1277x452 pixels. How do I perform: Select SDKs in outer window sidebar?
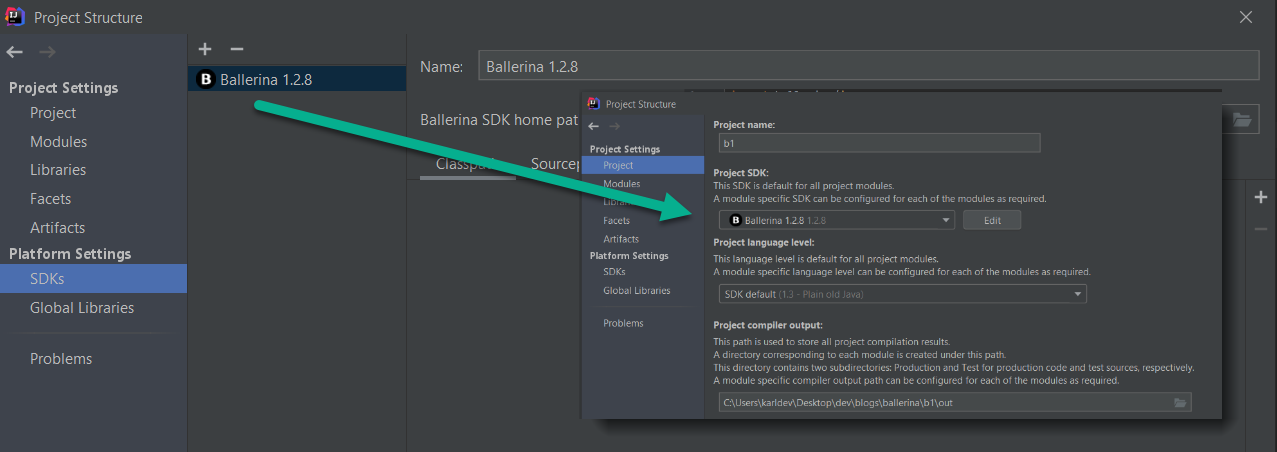(x=93, y=279)
